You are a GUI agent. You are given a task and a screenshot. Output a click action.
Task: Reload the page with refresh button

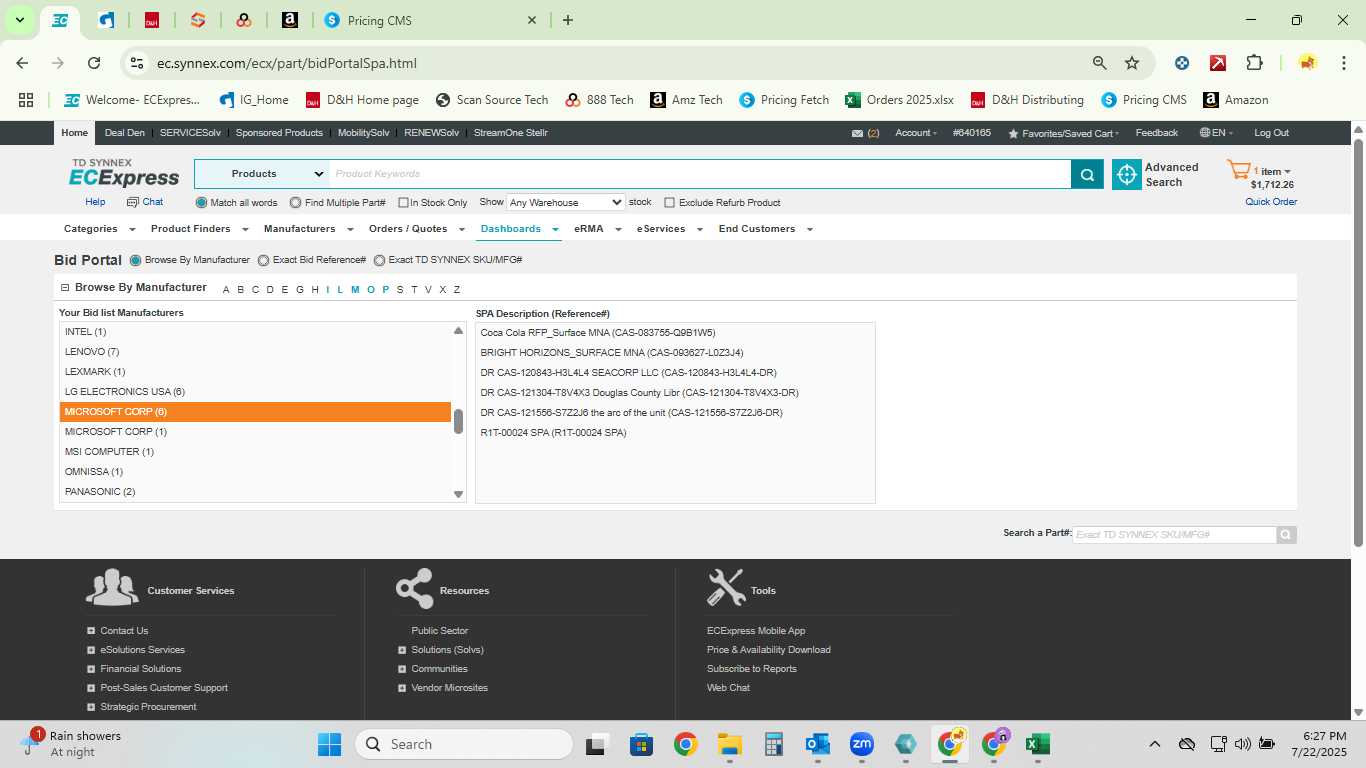click(94, 63)
